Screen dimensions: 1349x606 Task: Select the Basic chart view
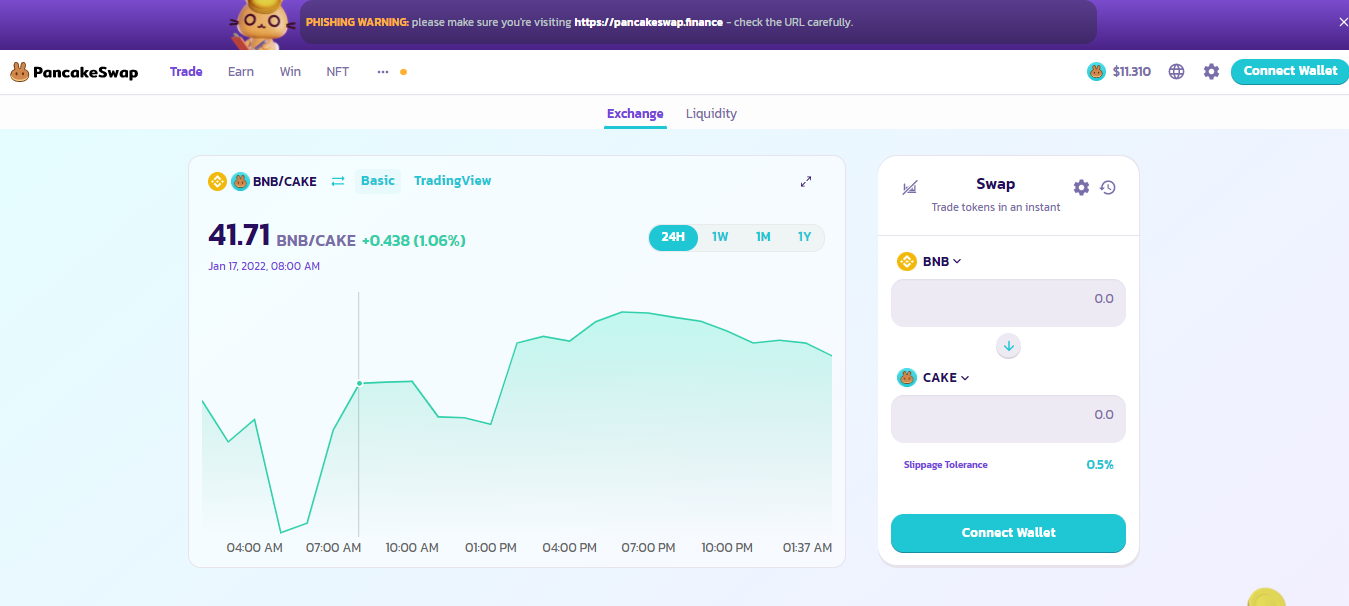tap(378, 181)
